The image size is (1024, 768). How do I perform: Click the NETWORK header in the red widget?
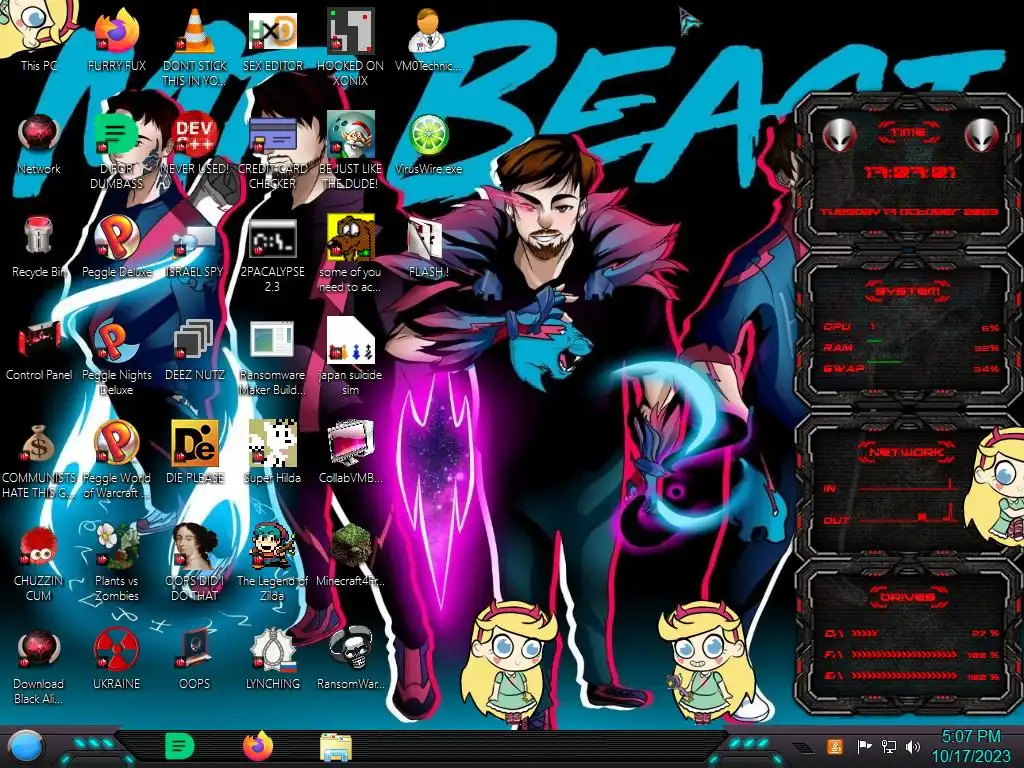point(907,451)
